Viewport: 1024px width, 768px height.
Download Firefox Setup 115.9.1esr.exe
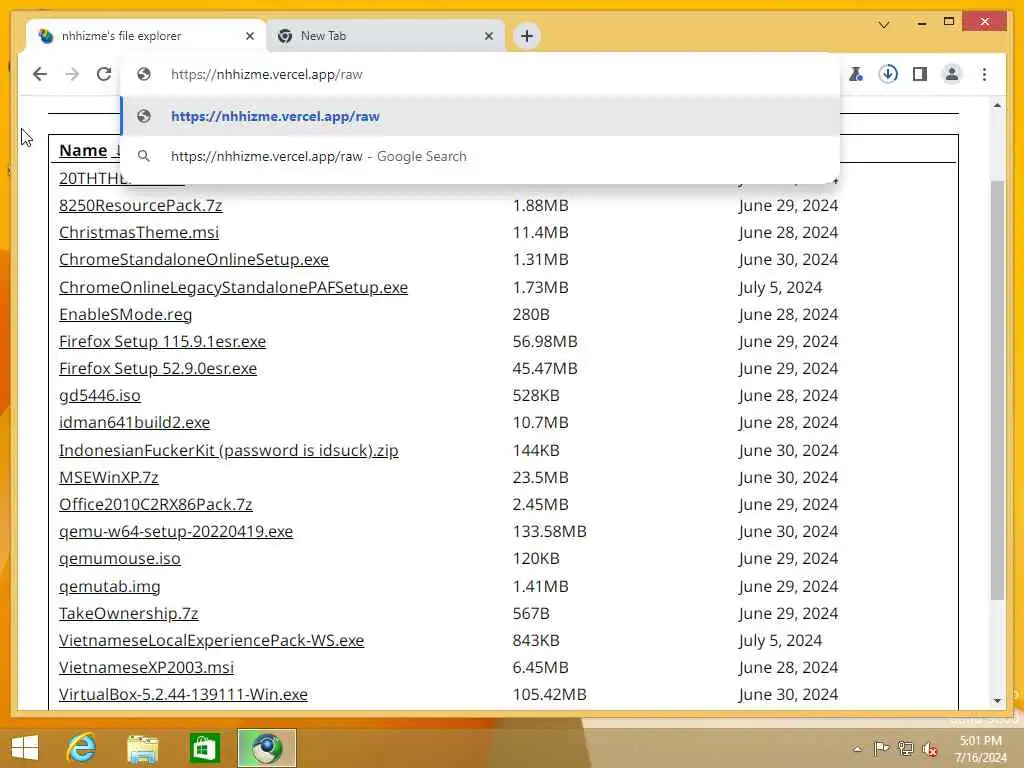163,342
